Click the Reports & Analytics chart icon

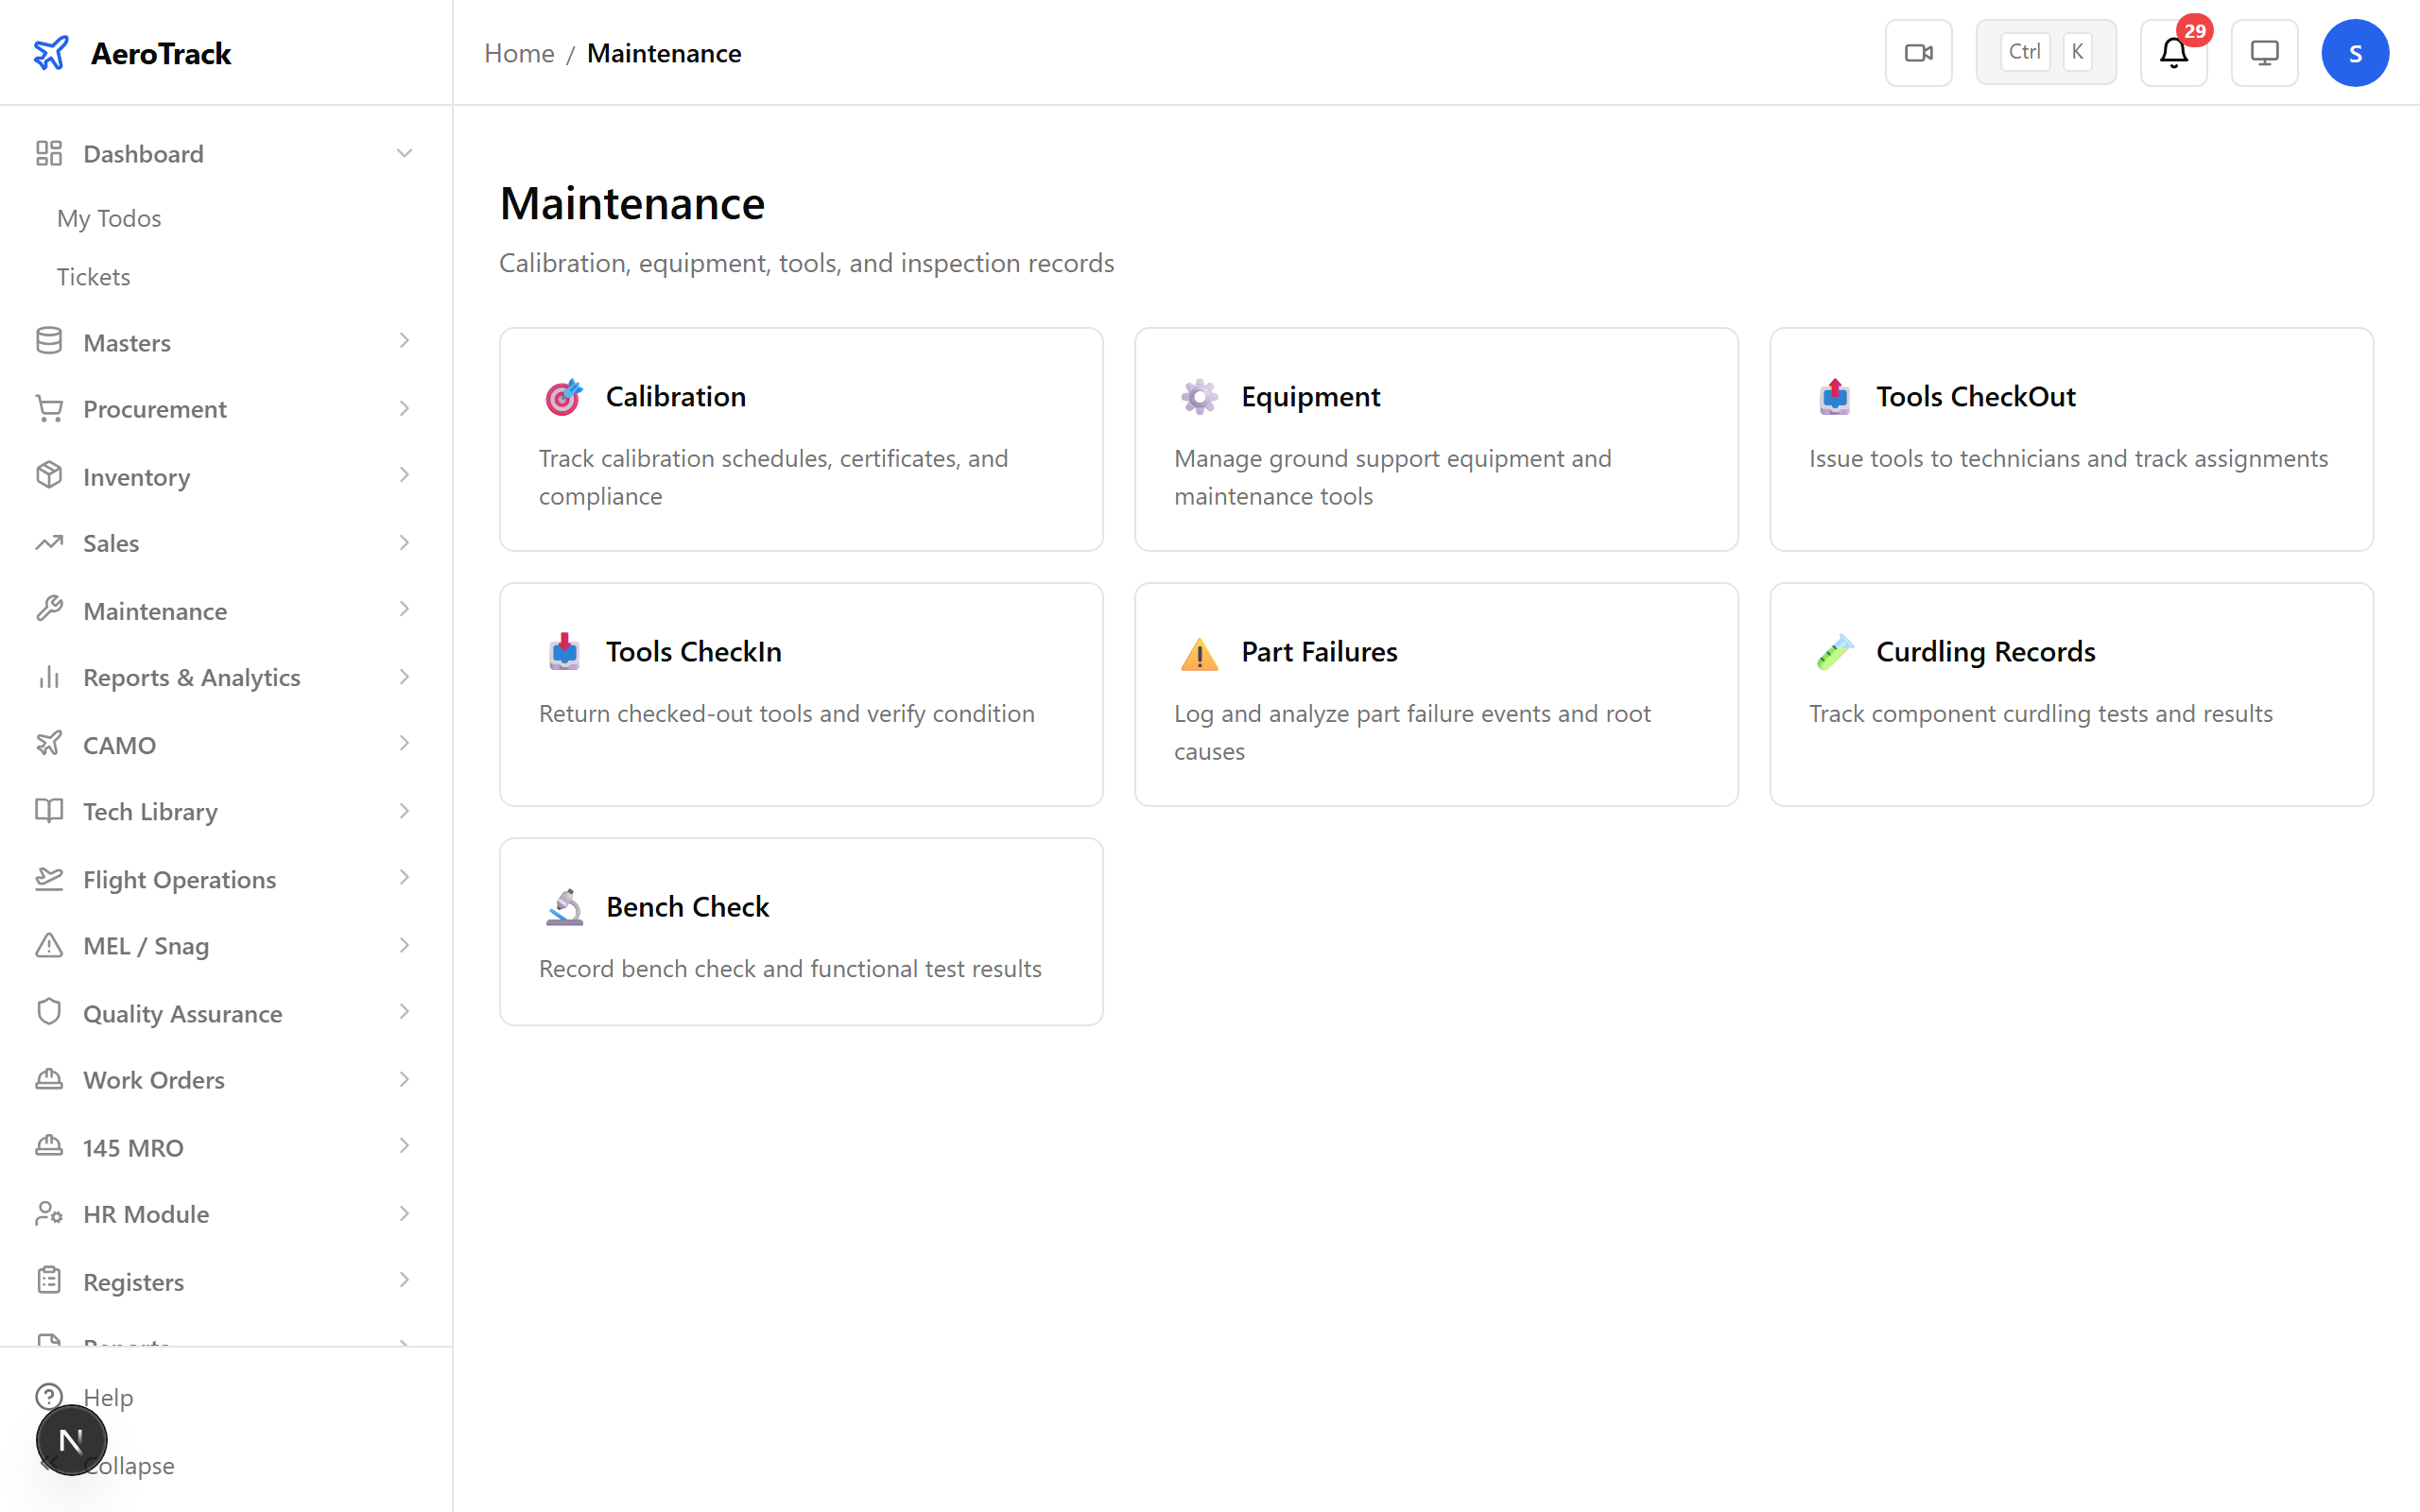[49, 677]
